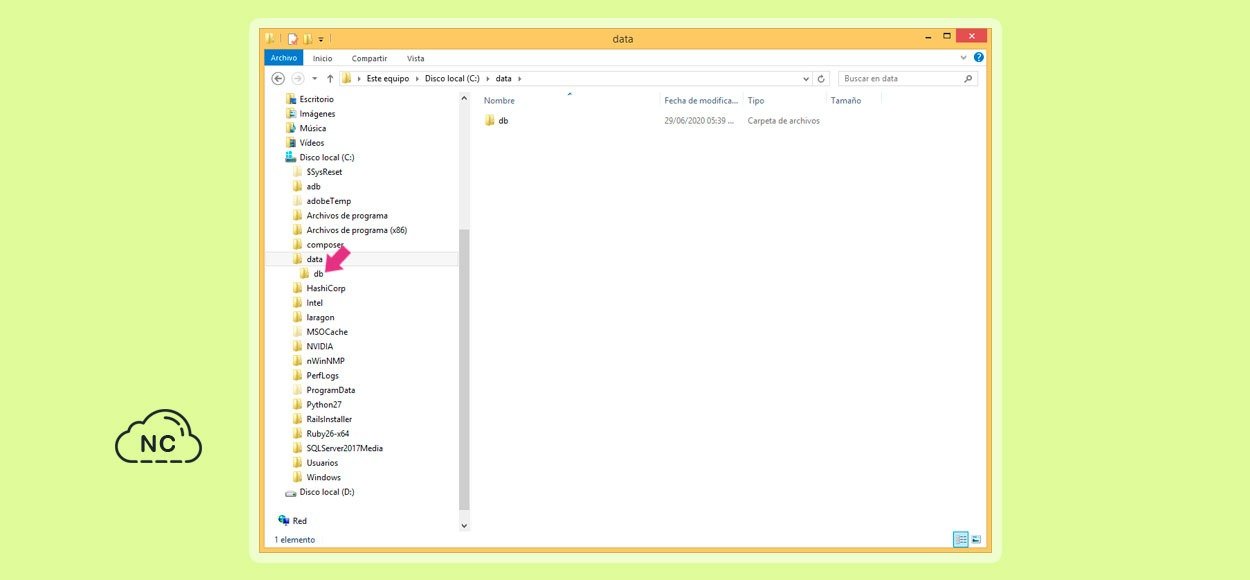Screen dimensions: 1250x580
Task: Click the db folder icon in file list
Action: (x=490, y=120)
